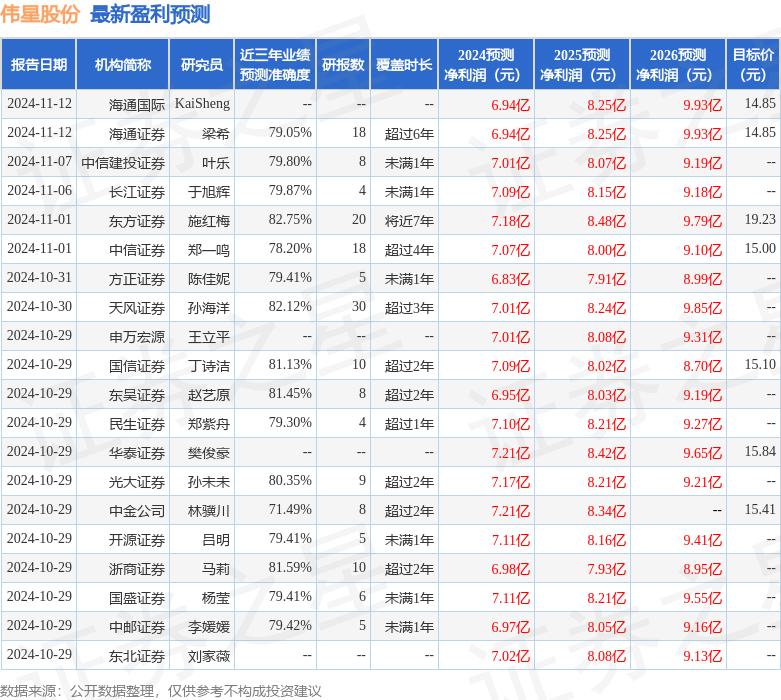Screen dimensions: 781x700
Task: Click researcher 吕明
Action: (x=216, y=540)
